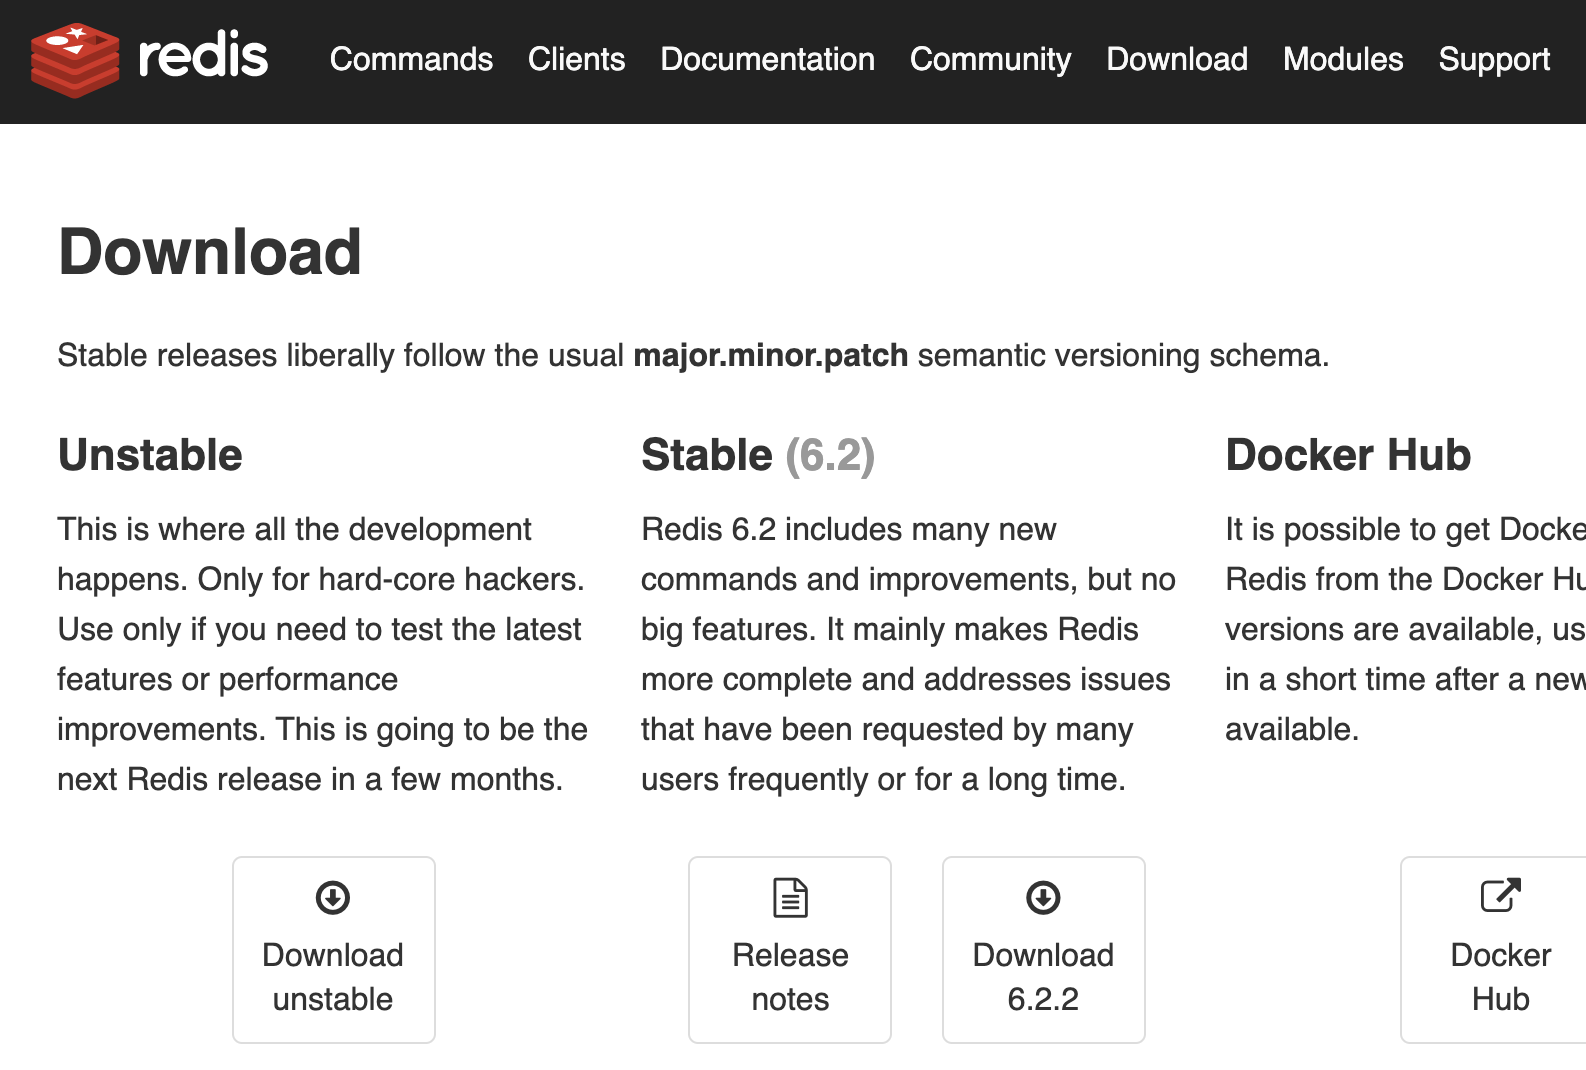This screenshot has height=1070, width=1586.
Task: Click the Redis cube logo icon
Action: 75,59
